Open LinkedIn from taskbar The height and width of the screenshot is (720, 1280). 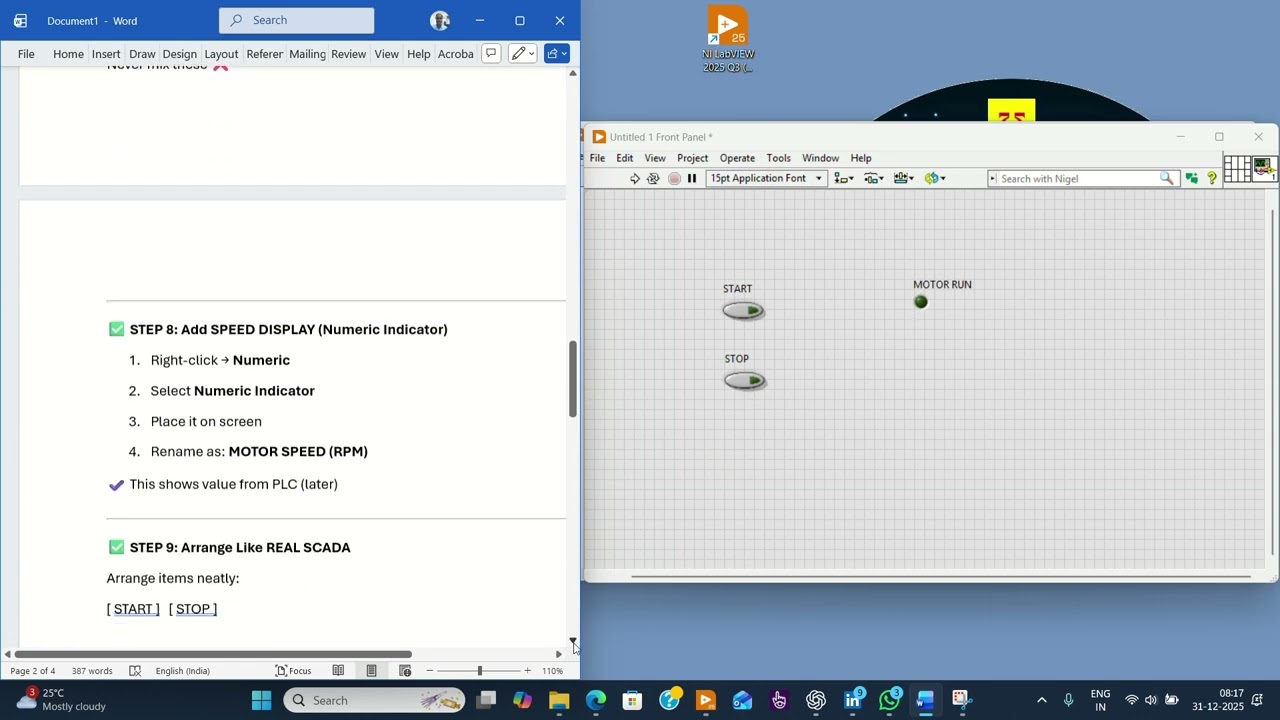tap(853, 700)
